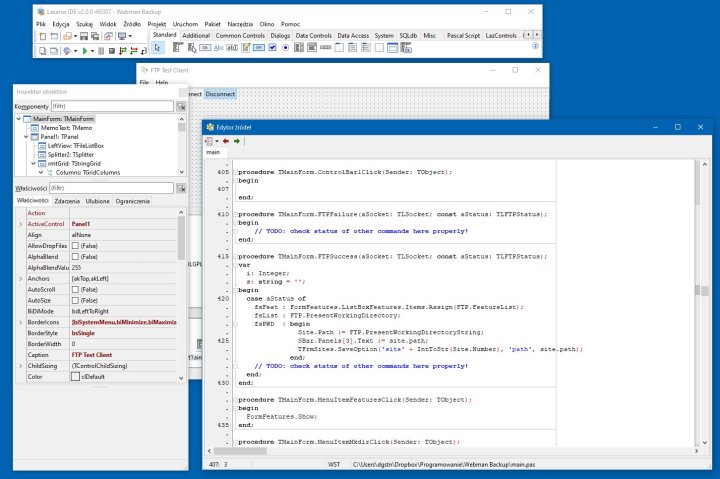
Task: Switch to the Zdarzenia tab
Action: 68,201
